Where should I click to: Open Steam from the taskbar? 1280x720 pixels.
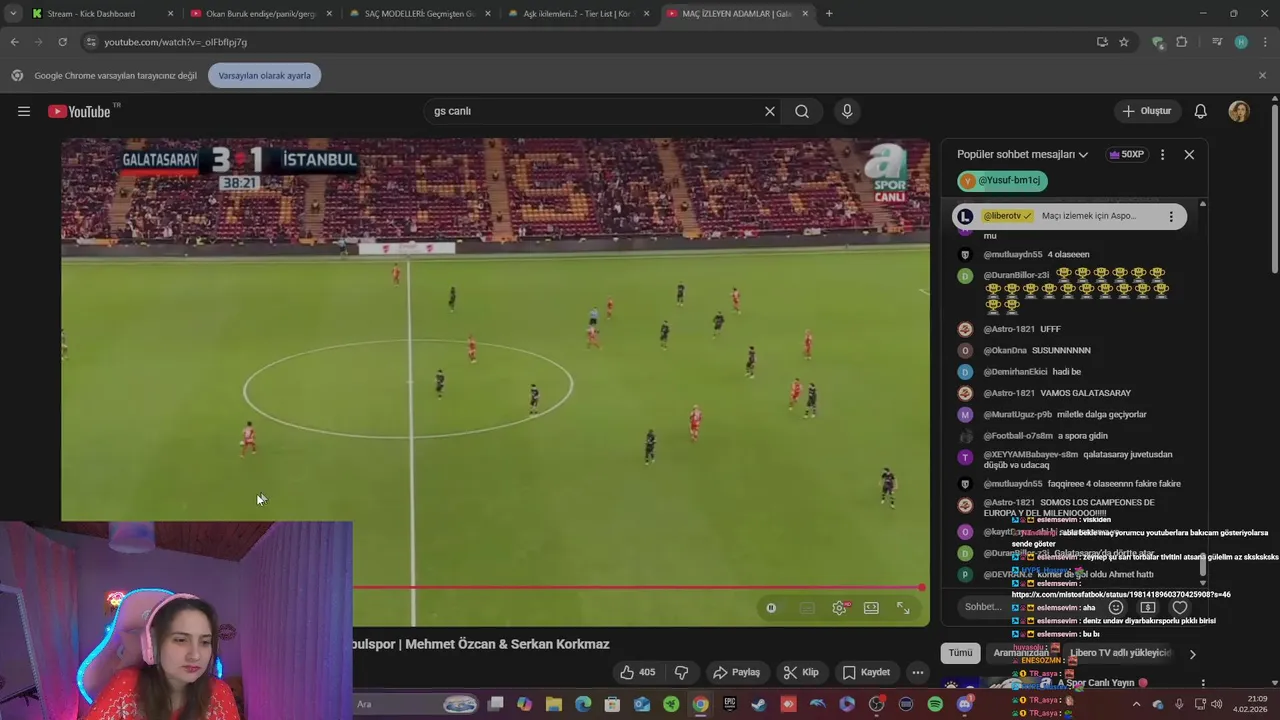click(x=759, y=704)
